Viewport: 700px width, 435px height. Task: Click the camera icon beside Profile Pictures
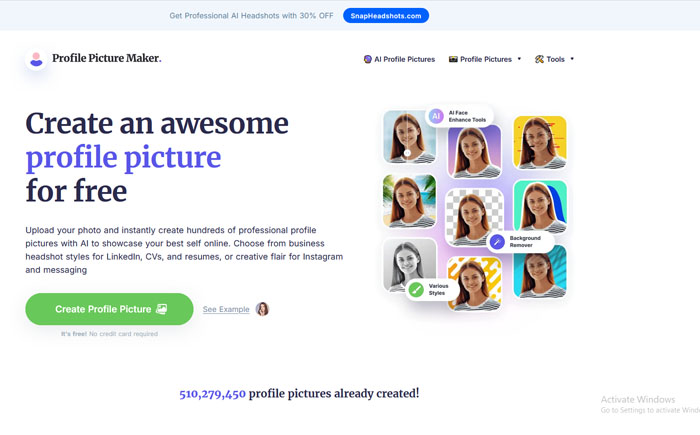[453, 59]
